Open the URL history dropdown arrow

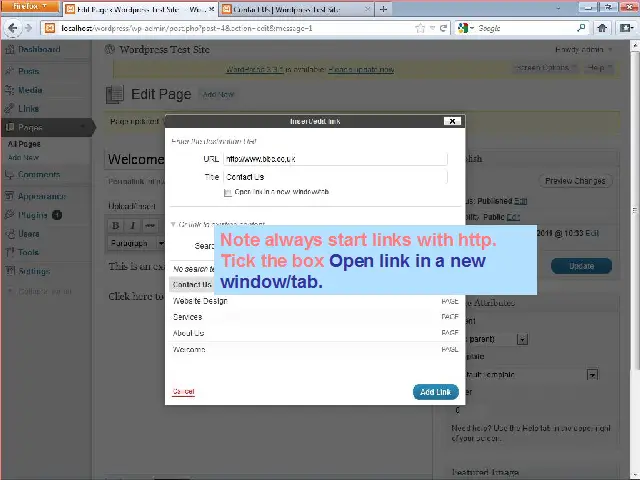pos(432,28)
